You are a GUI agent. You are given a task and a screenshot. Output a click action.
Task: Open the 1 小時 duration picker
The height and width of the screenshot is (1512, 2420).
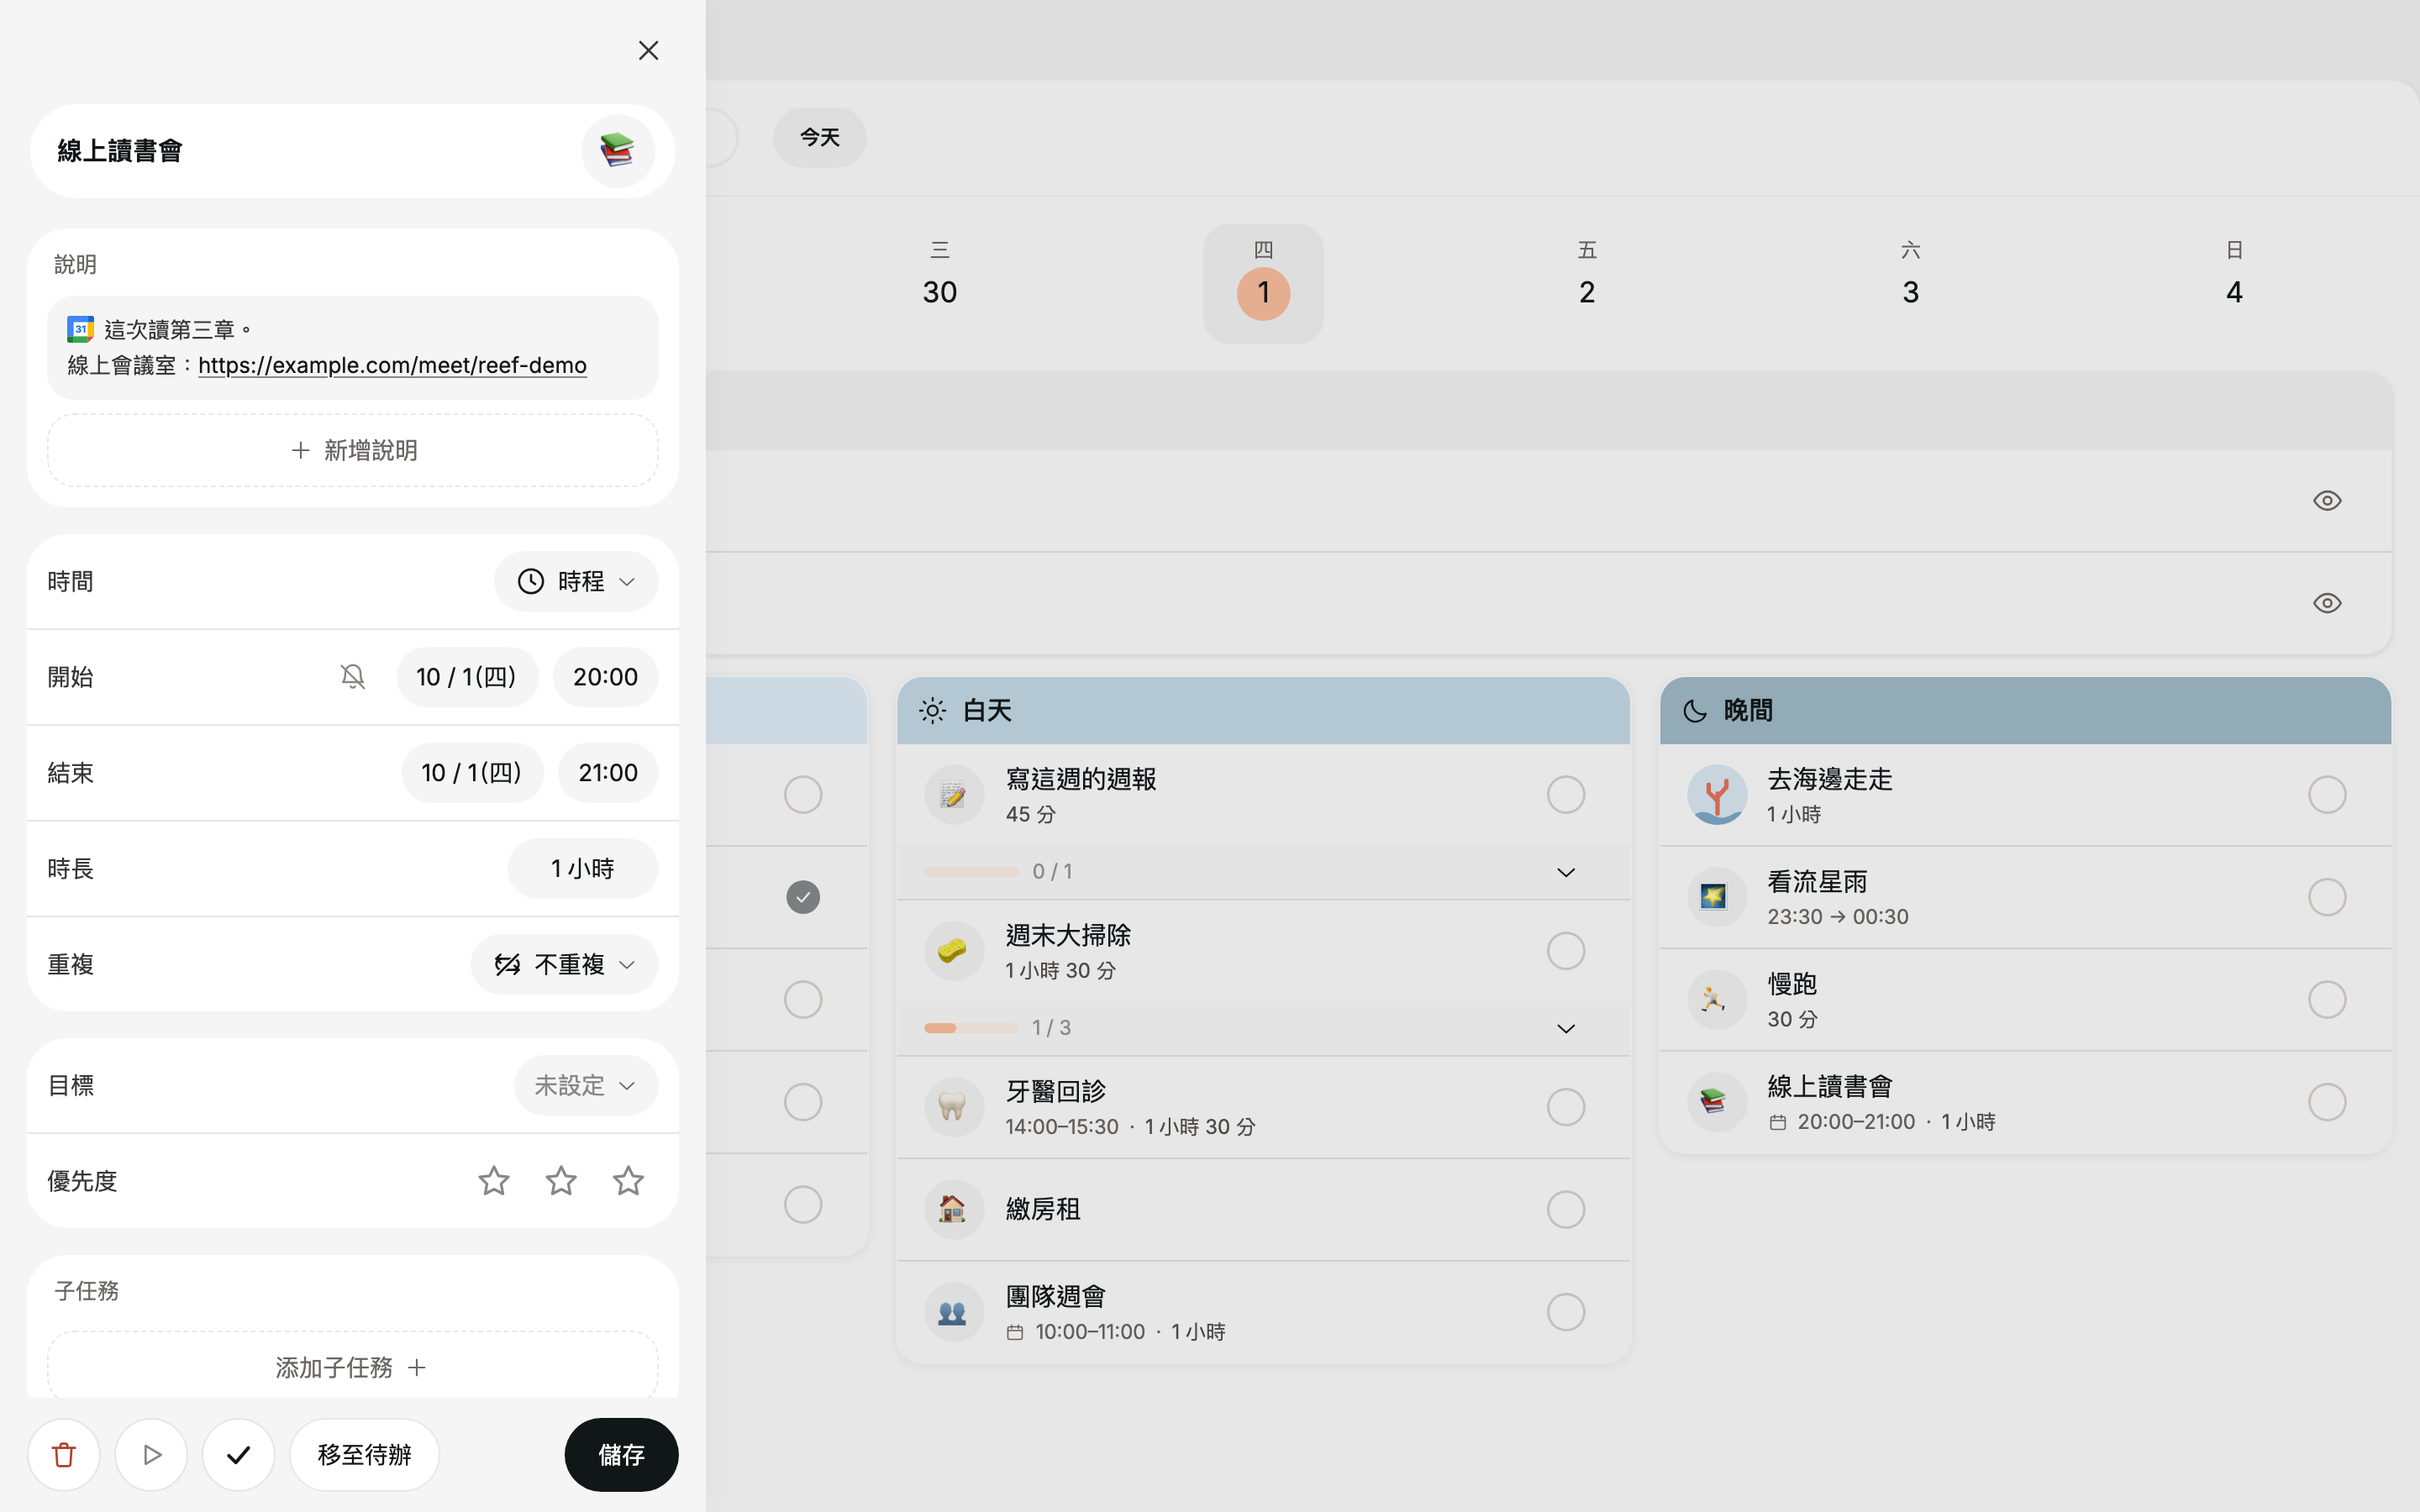[x=583, y=868]
